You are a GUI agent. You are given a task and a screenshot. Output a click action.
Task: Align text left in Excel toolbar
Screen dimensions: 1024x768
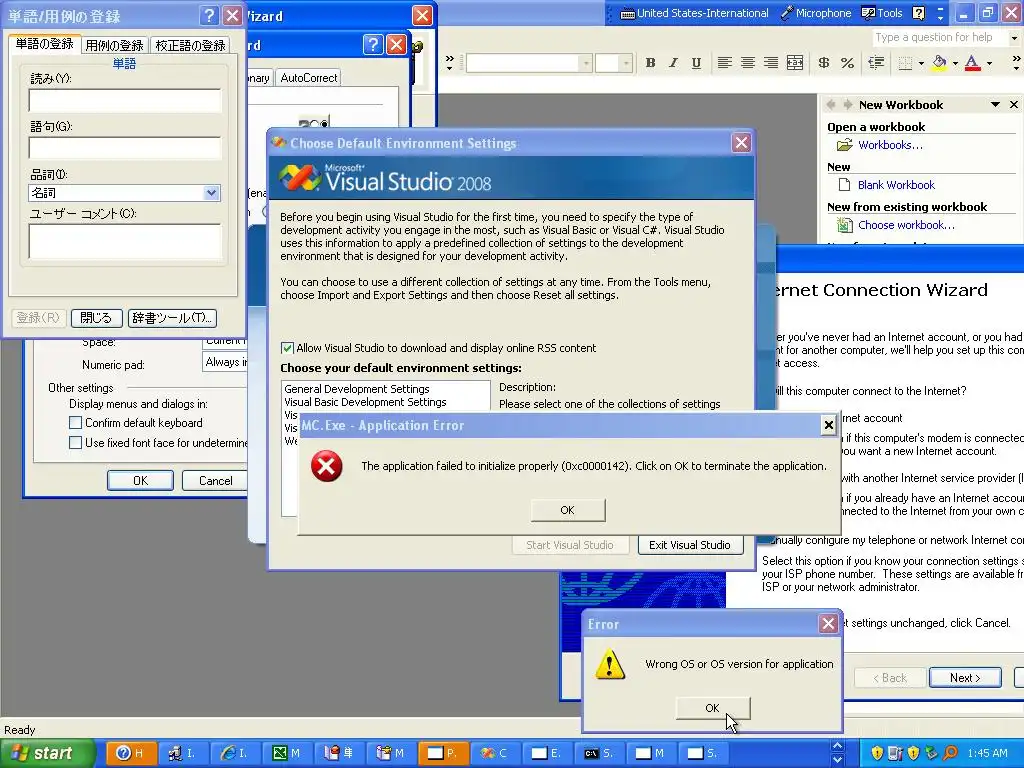tap(724, 63)
